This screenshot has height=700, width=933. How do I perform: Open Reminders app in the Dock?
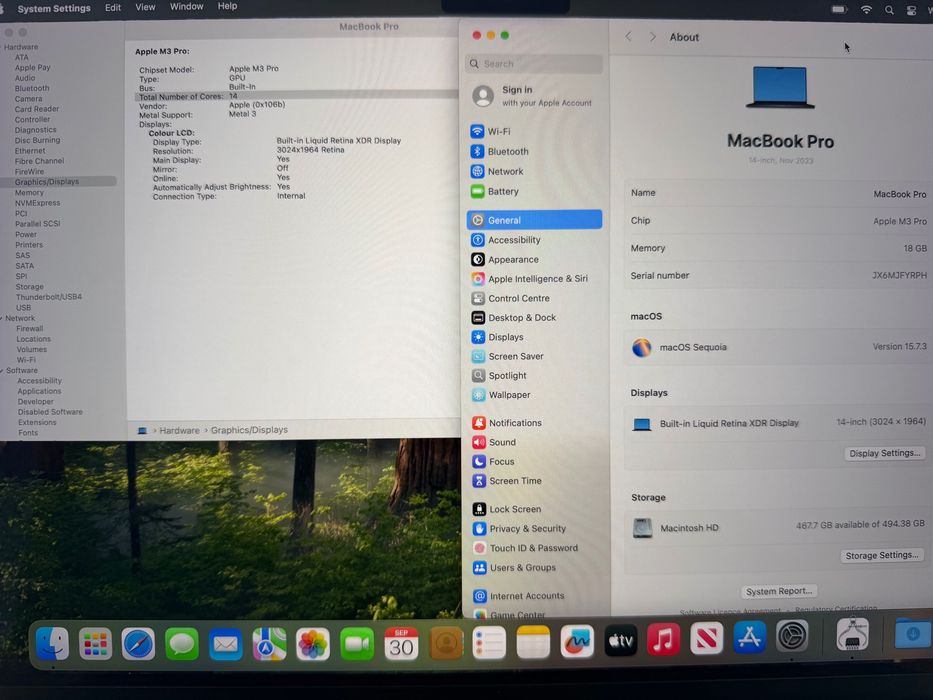[x=489, y=642]
